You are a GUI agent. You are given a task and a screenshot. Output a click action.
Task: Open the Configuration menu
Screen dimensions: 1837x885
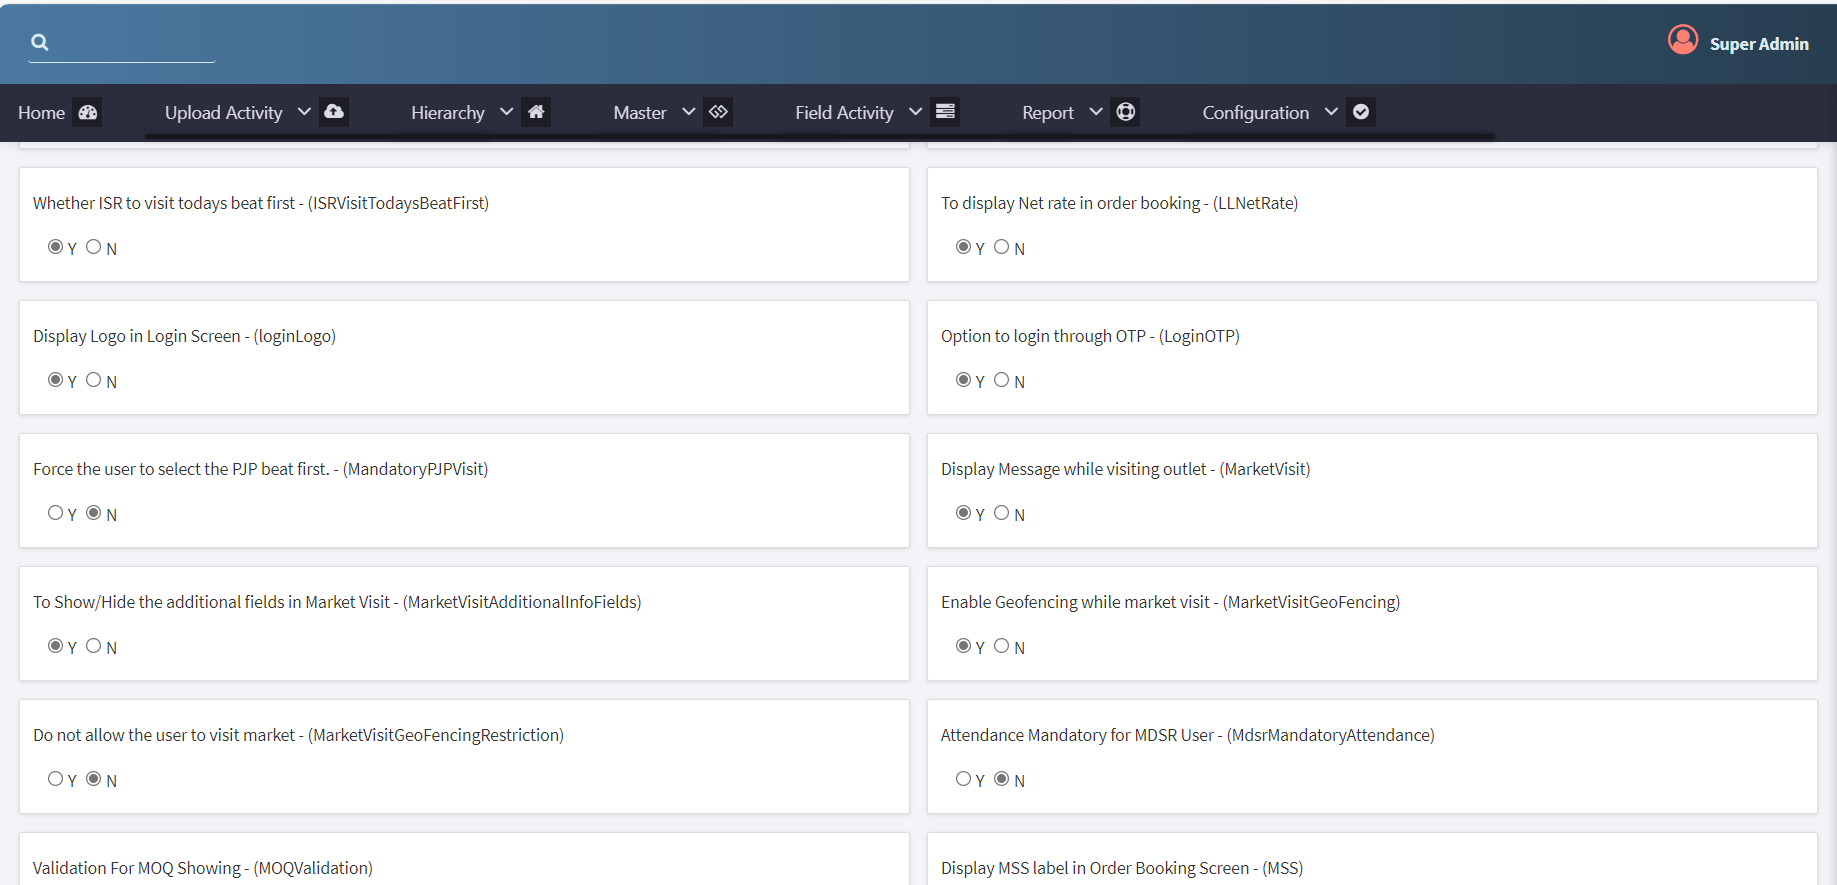point(1256,113)
